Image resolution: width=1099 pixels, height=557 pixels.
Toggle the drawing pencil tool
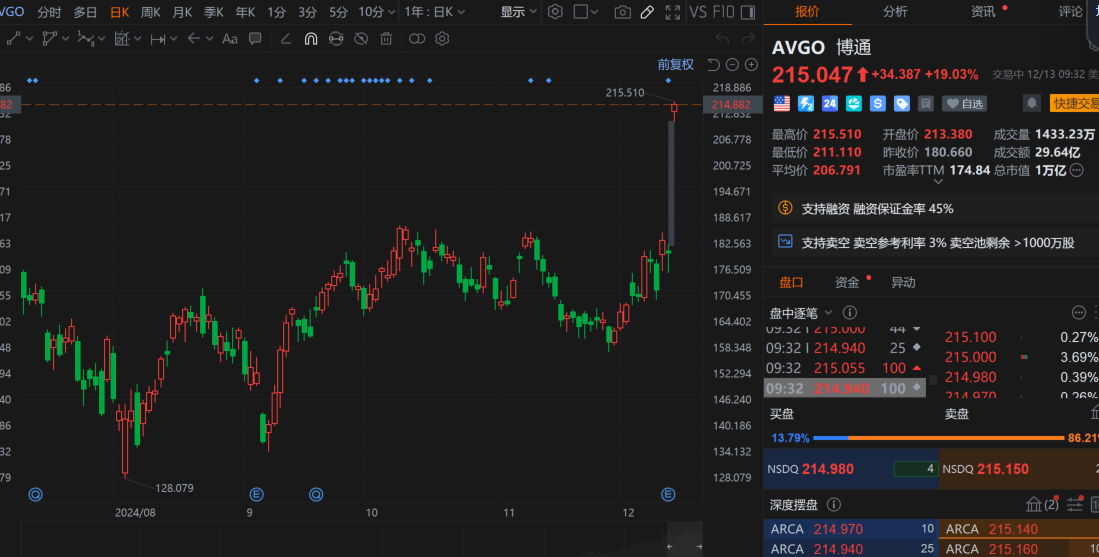click(x=648, y=12)
